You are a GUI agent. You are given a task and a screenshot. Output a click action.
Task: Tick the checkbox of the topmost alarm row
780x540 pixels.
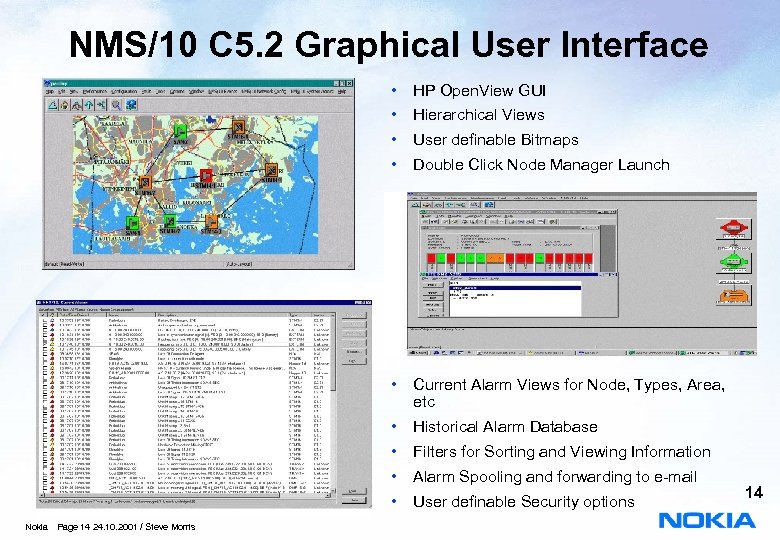pos(43,321)
